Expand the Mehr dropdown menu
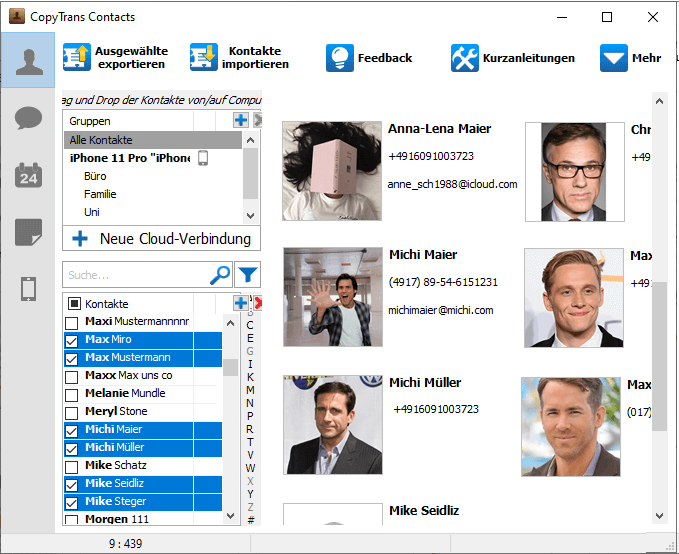Viewport: 679px width, 554px height. click(x=630, y=58)
